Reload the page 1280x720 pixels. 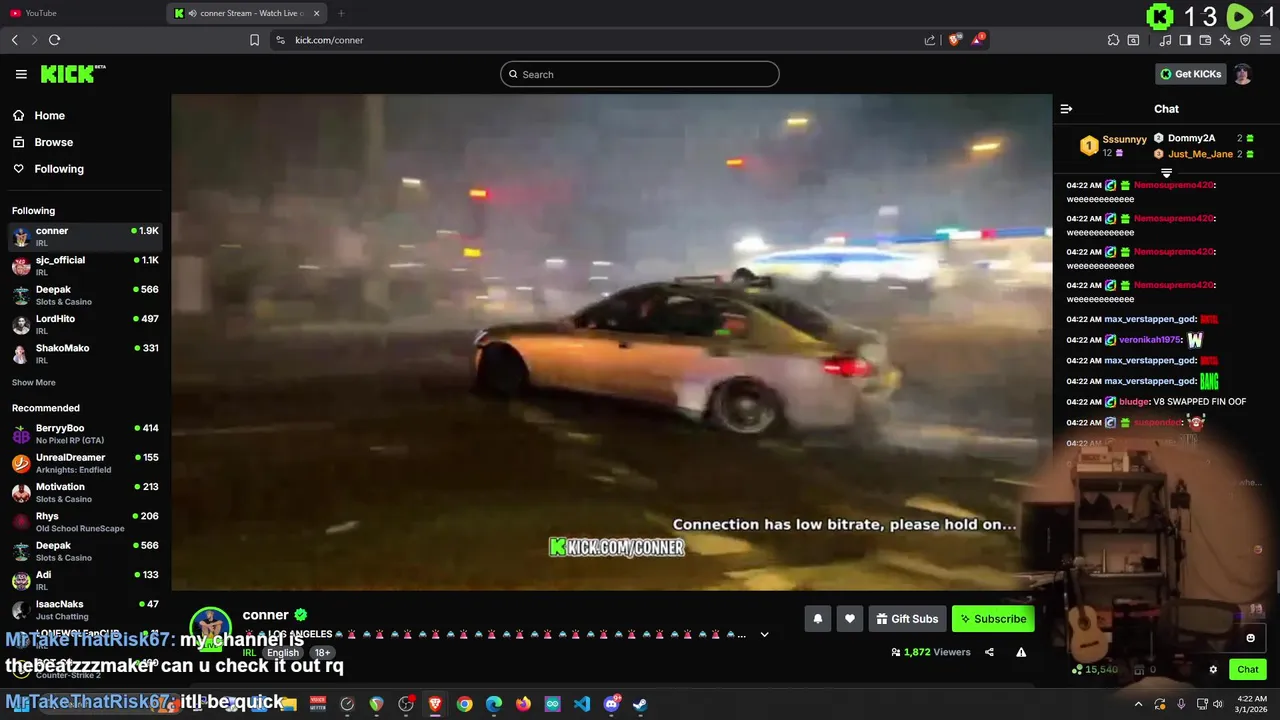(54, 40)
